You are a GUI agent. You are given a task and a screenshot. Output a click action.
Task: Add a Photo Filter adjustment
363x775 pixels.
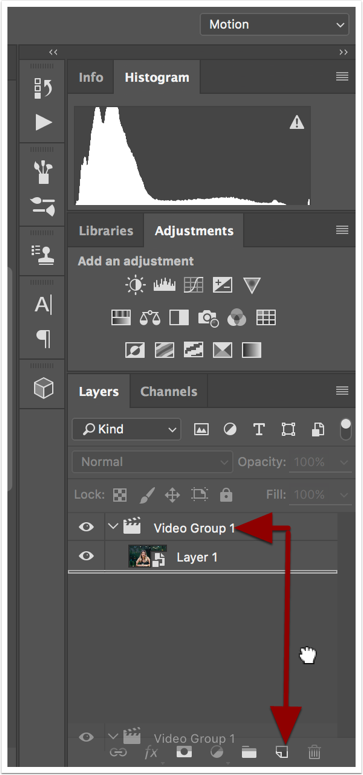208,318
